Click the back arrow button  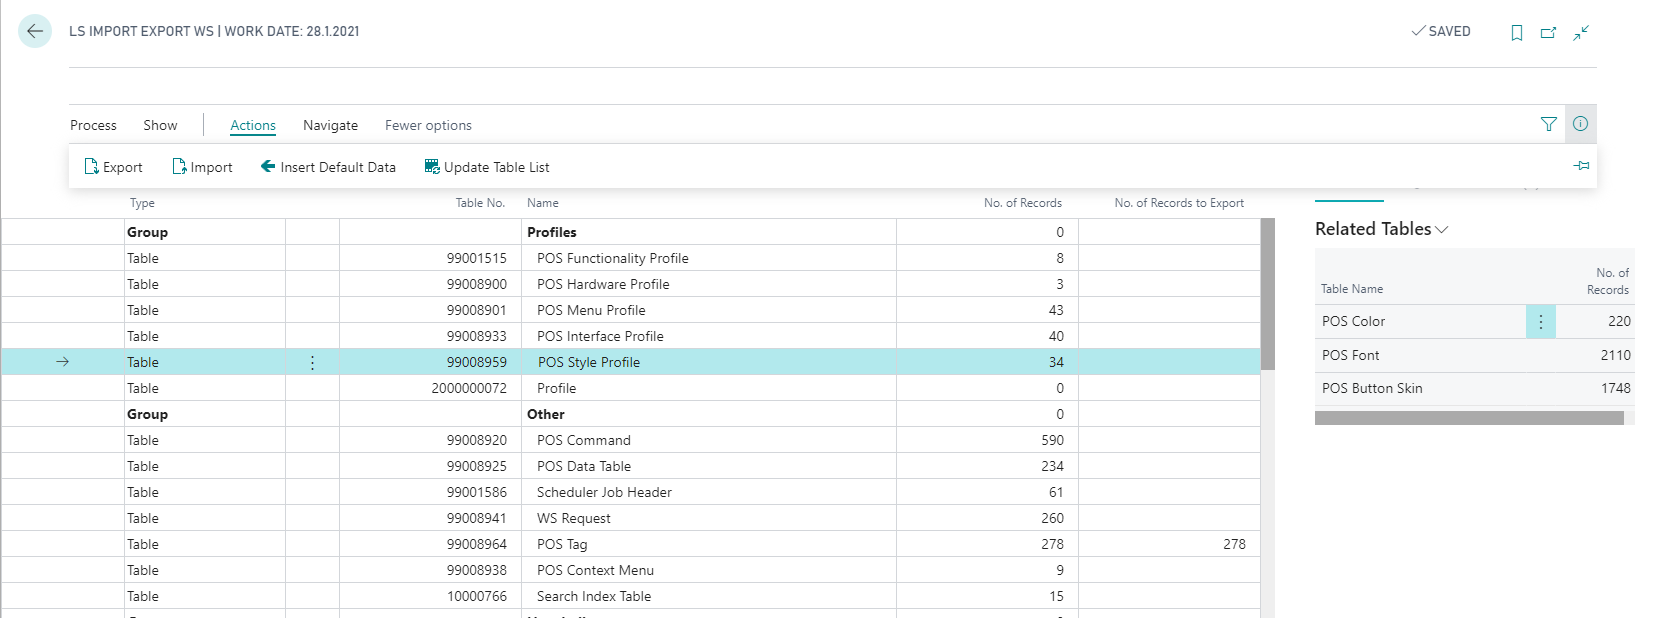click(35, 32)
